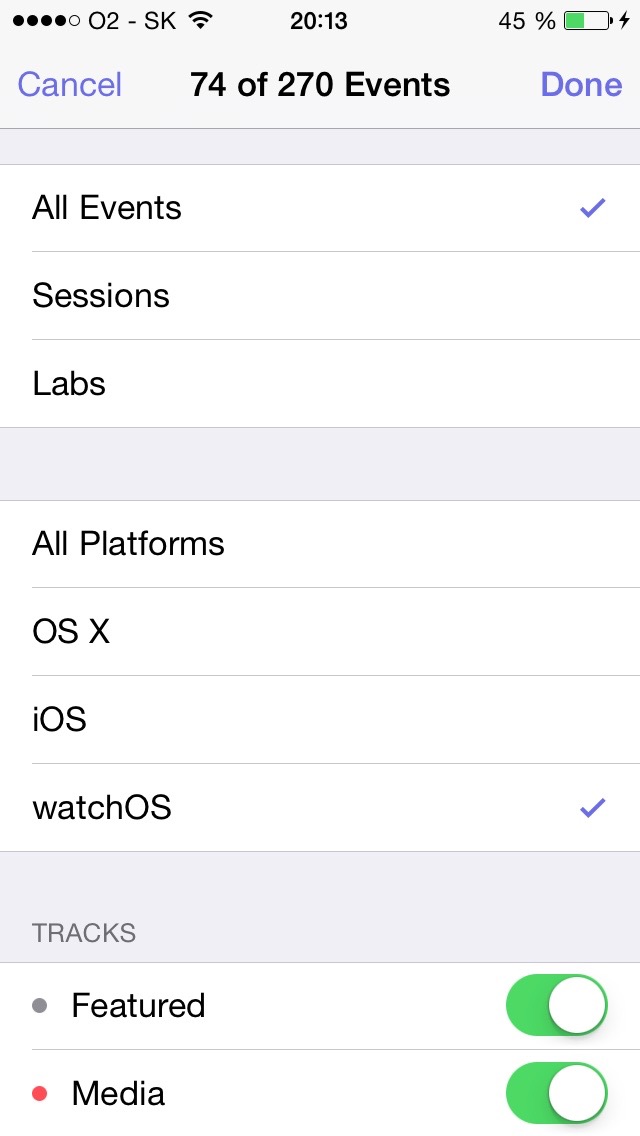Tap the checkmark beside All Events
Image resolution: width=640 pixels, height=1136 pixels.
(x=593, y=208)
